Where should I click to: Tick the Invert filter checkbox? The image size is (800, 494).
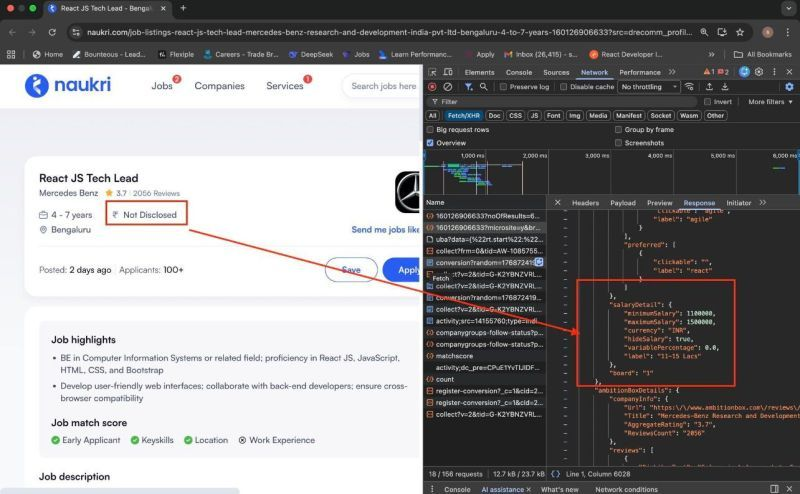pyautogui.click(x=707, y=102)
